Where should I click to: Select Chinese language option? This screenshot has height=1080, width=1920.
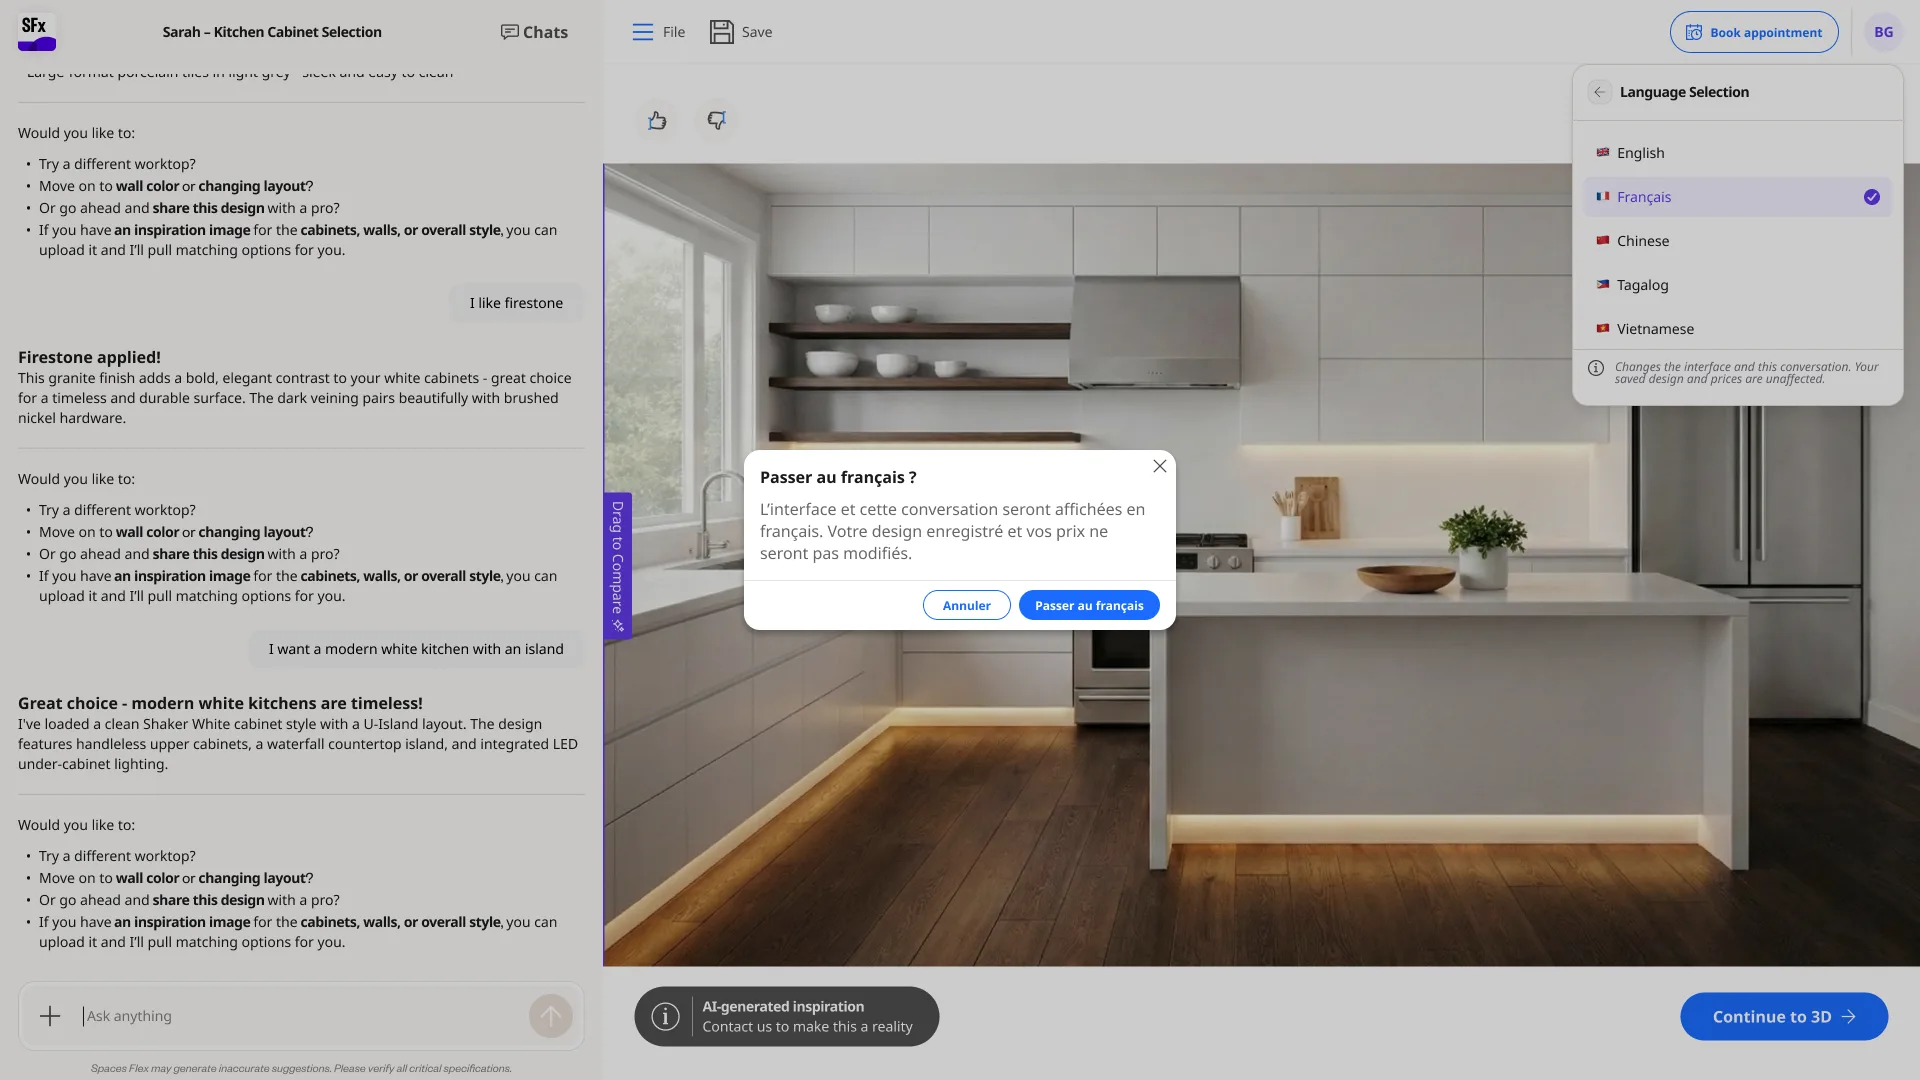1737,241
